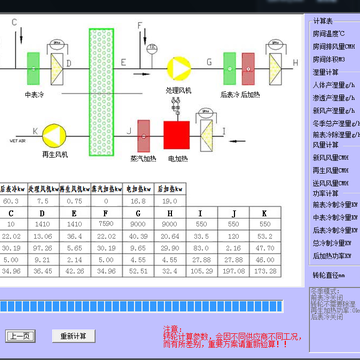Click the 渗透产湿量 label
The image size is (360, 360).
(334, 98)
